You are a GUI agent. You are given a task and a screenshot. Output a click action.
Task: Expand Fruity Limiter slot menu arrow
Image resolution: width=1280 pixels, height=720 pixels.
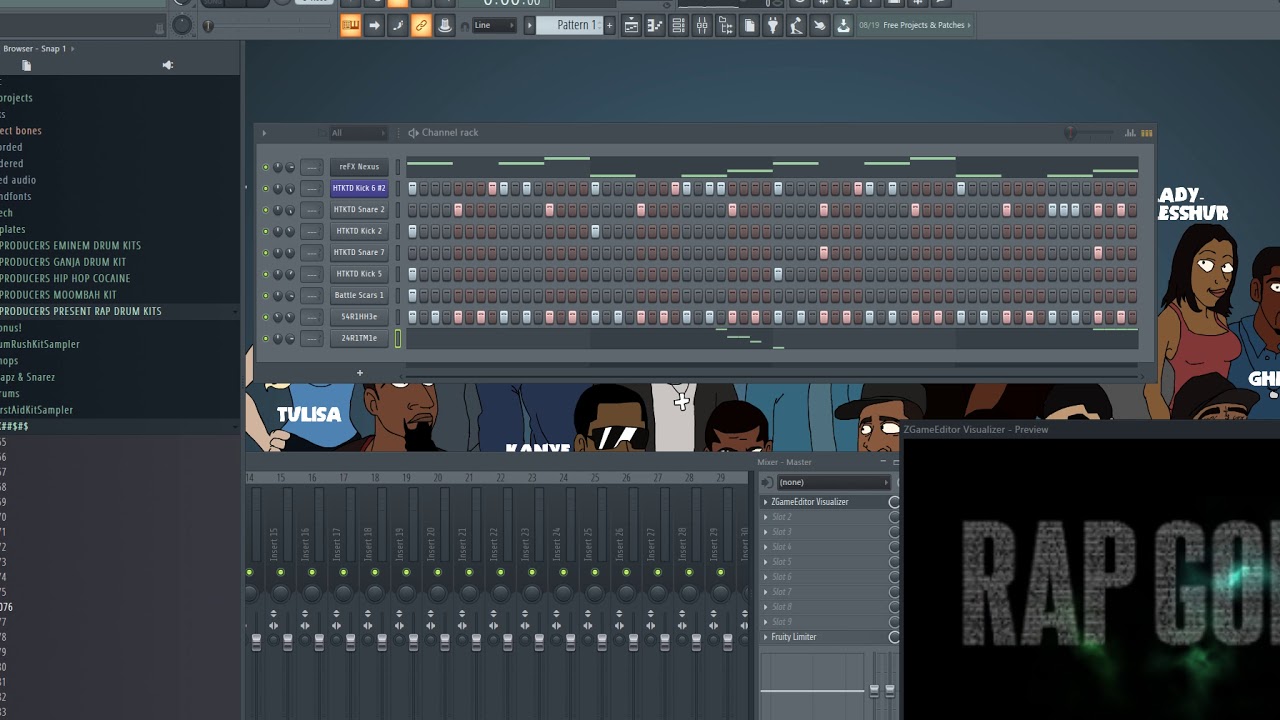coord(766,637)
